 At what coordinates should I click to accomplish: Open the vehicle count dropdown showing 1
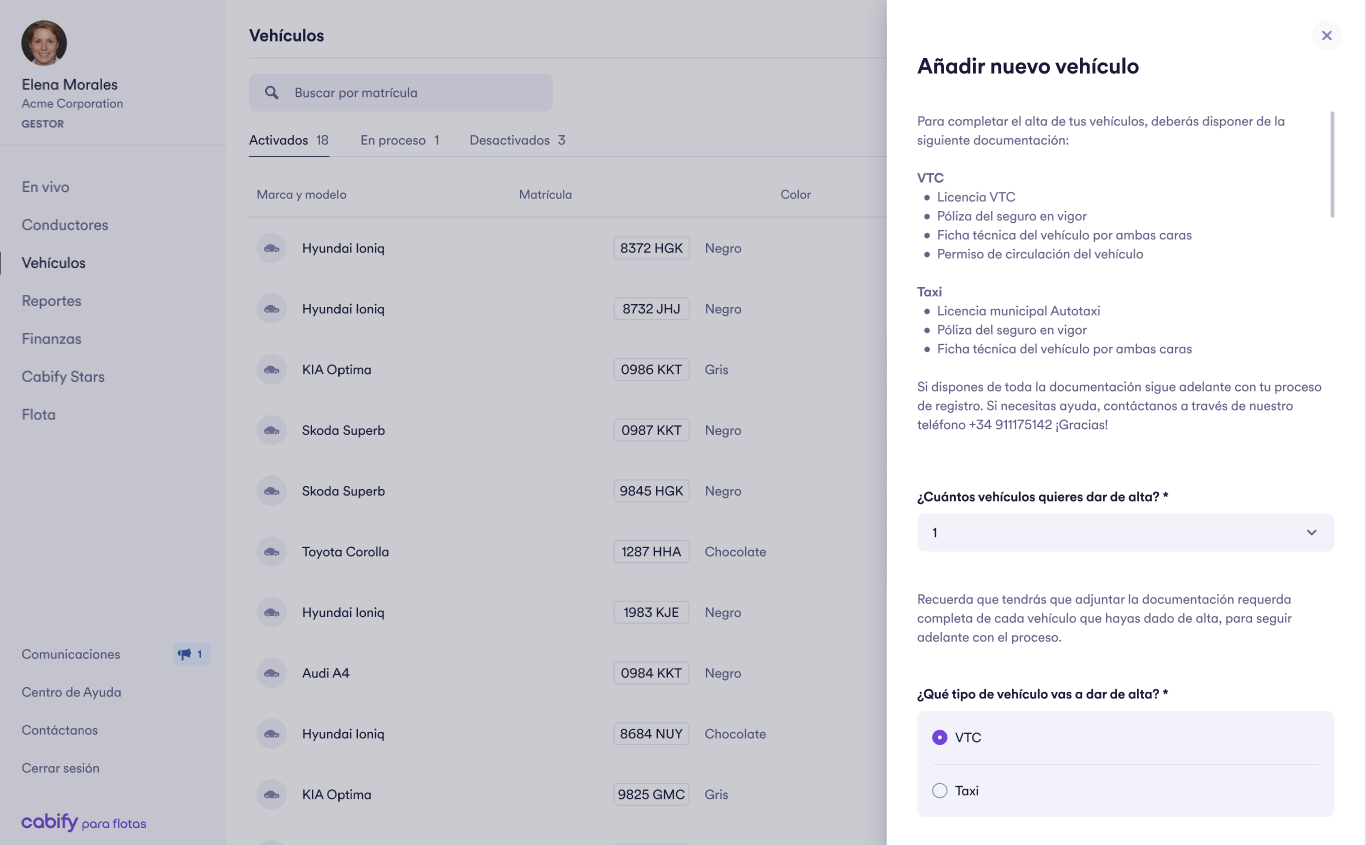click(x=1125, y=532)
